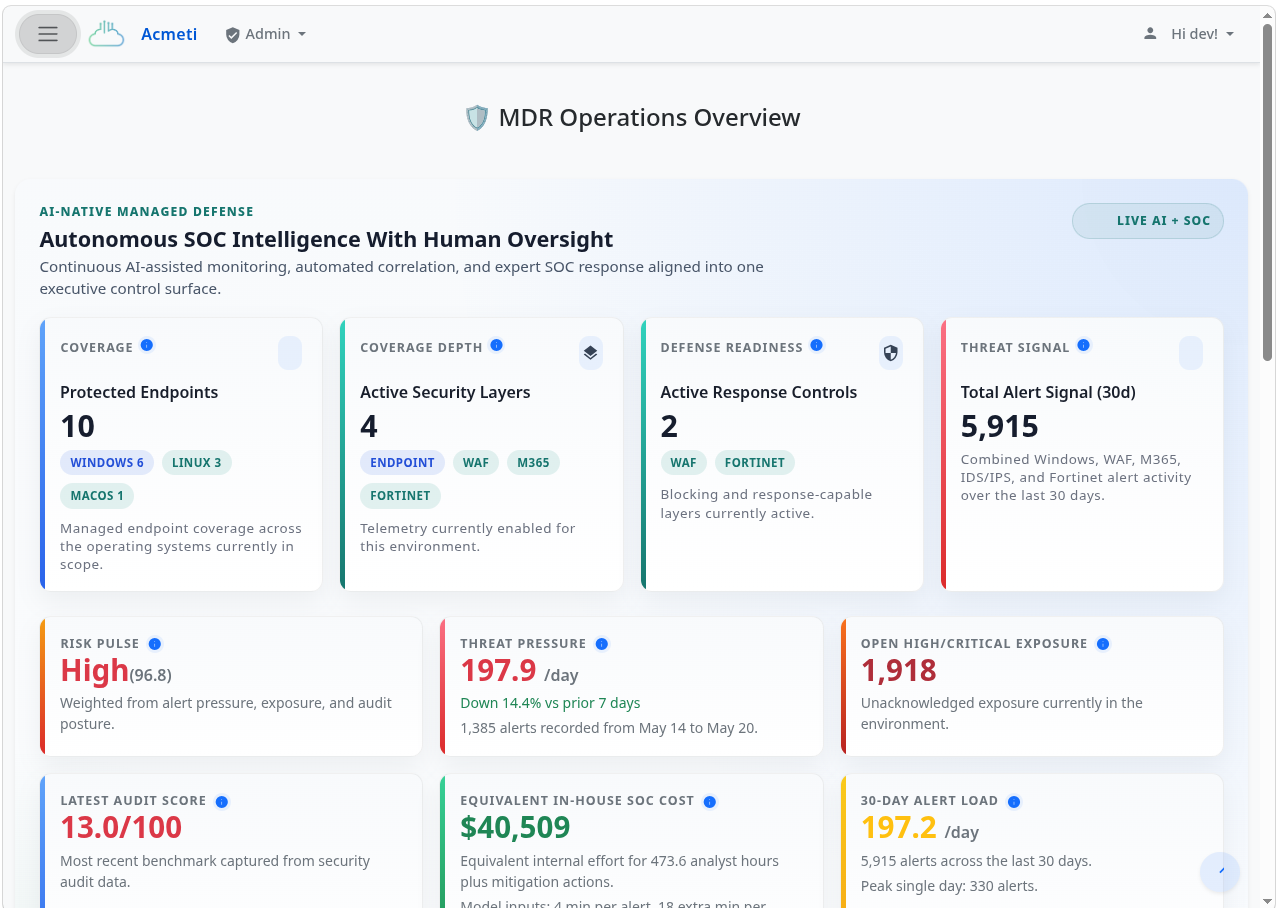Viewport: 1276px width, 908px height.
Task: Click the Threat Signal card corner icon
Action: [x=1191, y=353]
